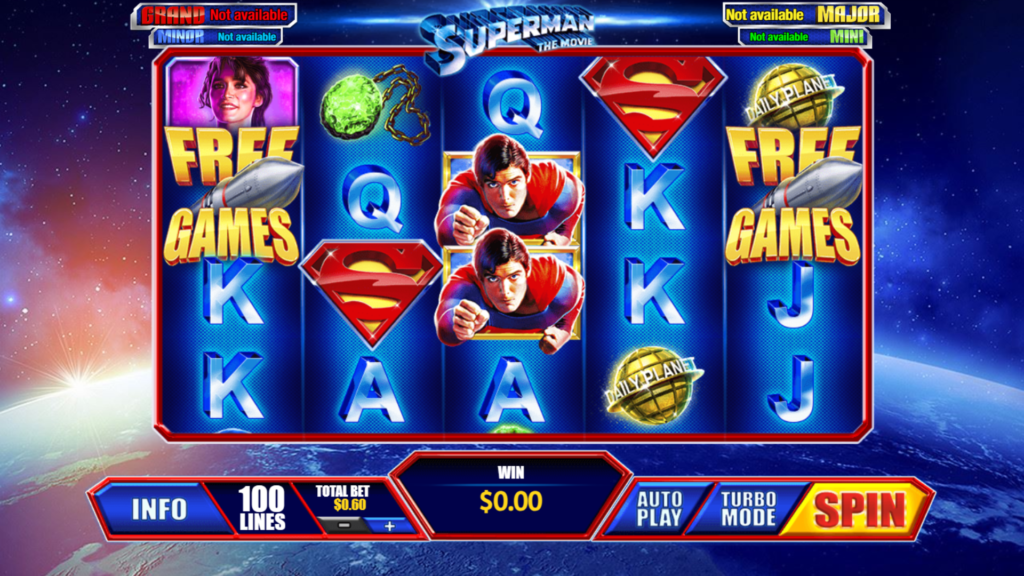Select the right reel Free Games rocket symbol
Viewport: 1024px width, 576px height.
click(x=794, y=195)
